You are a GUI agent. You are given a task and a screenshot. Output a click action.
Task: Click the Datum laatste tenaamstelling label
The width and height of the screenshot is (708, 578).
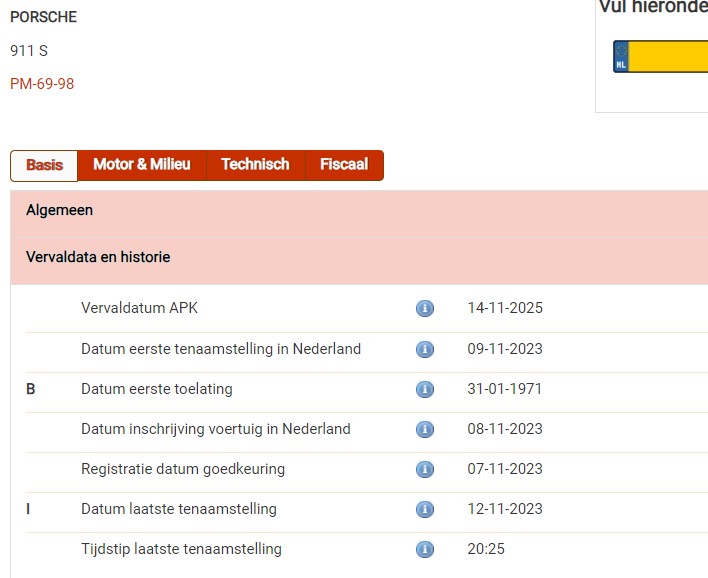179,509
